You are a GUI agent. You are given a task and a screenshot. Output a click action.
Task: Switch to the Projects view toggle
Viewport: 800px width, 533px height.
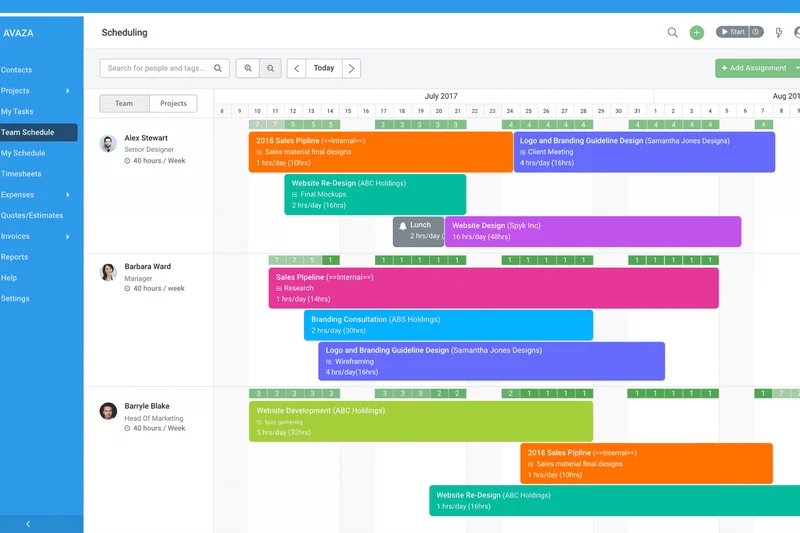173,104
